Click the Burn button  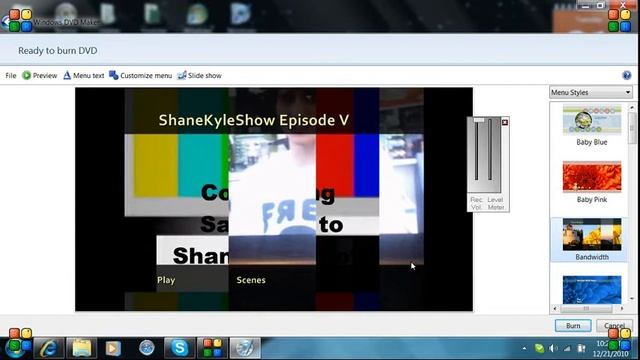click(573, 325)
